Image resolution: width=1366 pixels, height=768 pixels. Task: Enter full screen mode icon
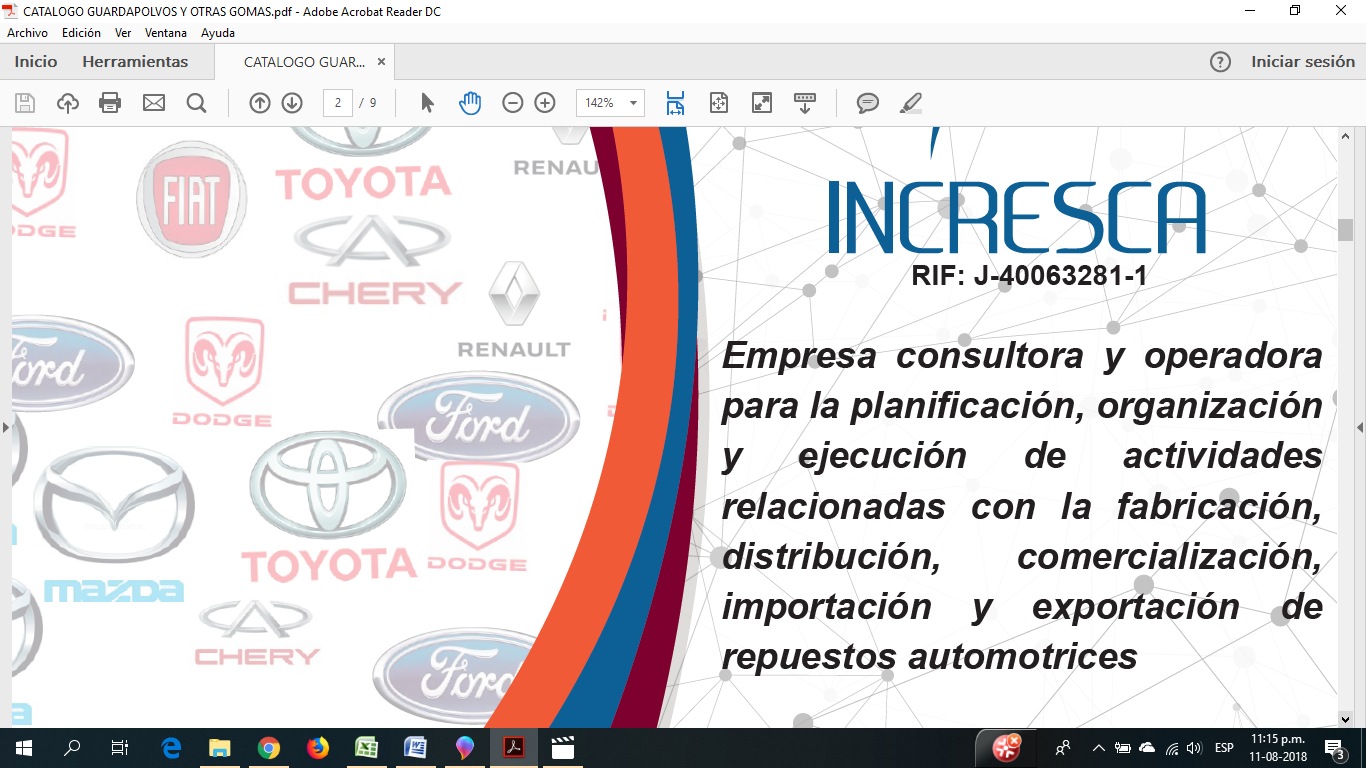[762, 103]
